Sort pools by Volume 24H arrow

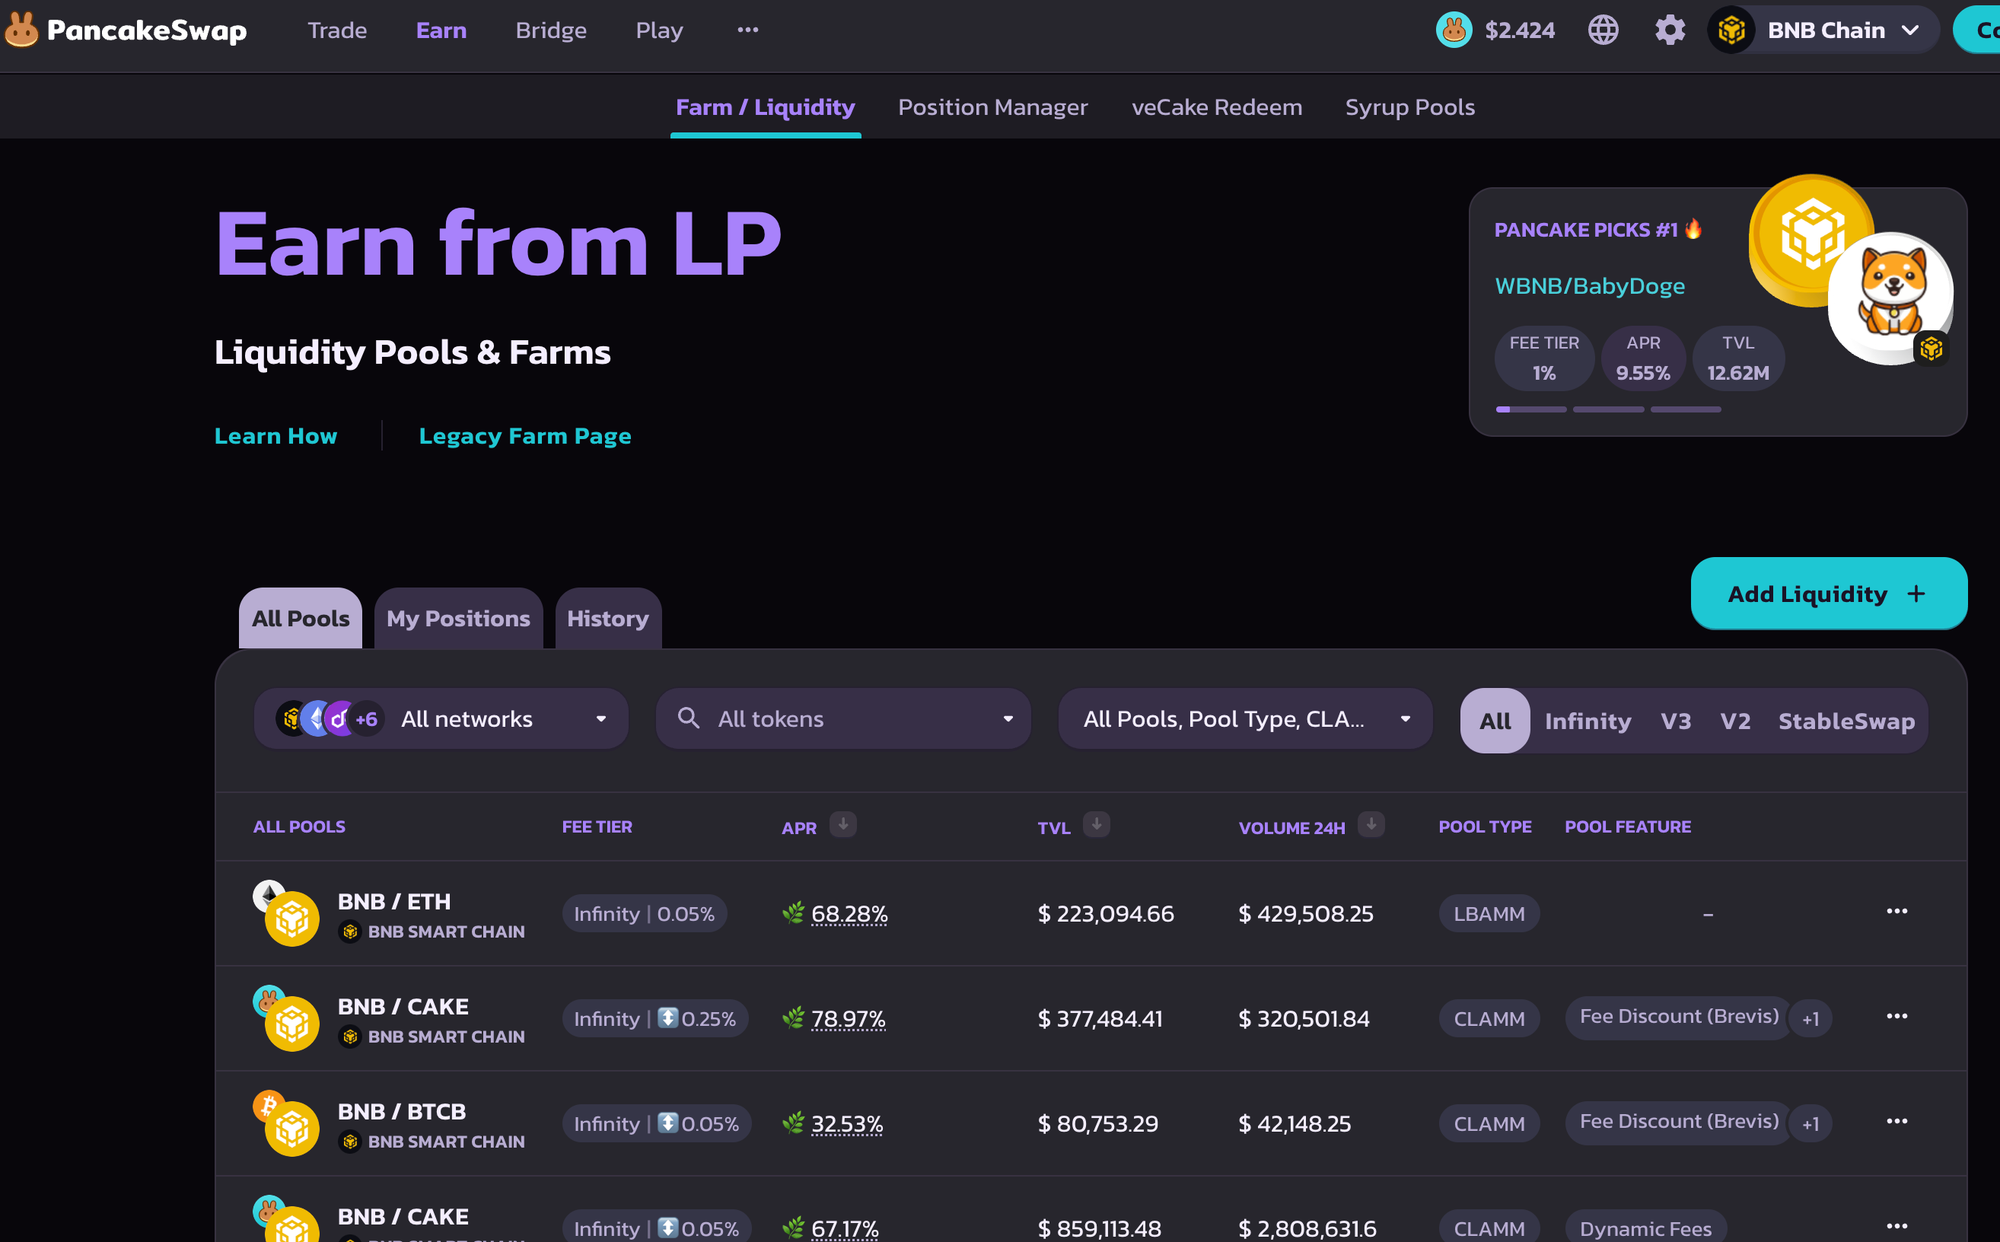coord(1371,825)
